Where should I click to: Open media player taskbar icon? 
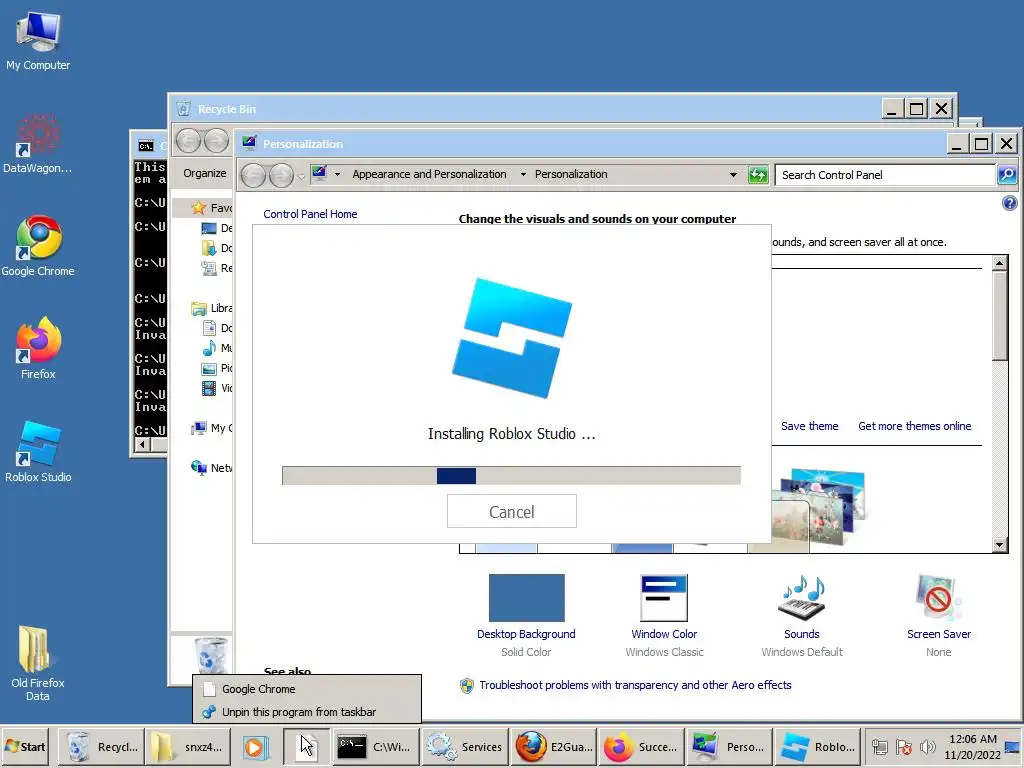pyautogui.click(x=255, y=746)
